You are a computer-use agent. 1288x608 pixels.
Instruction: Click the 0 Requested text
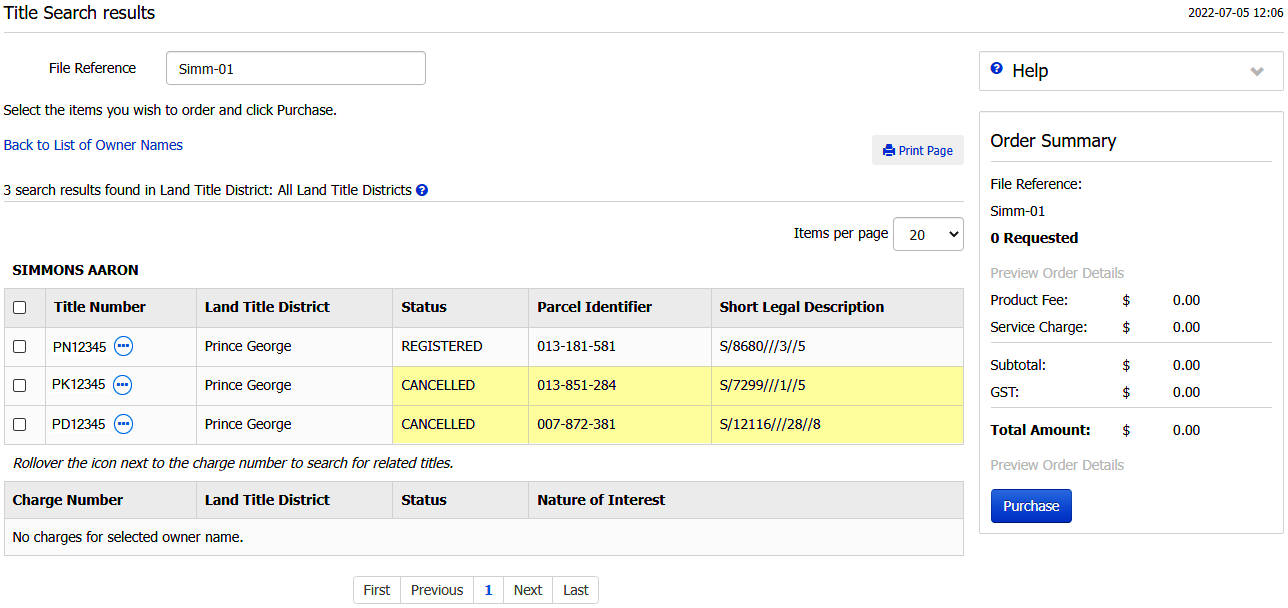[1034, 238]
